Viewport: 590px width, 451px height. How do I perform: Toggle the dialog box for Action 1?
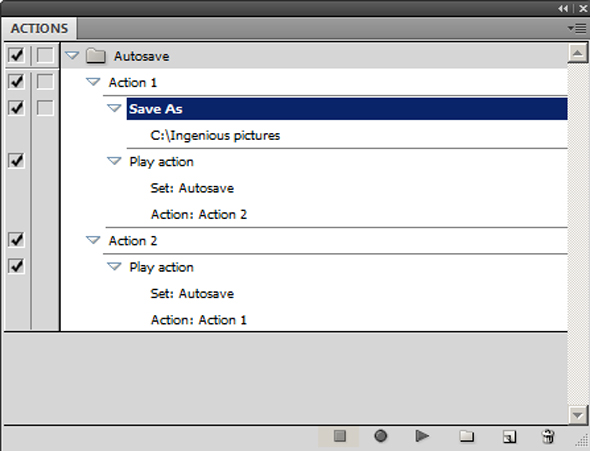point(45,82)
